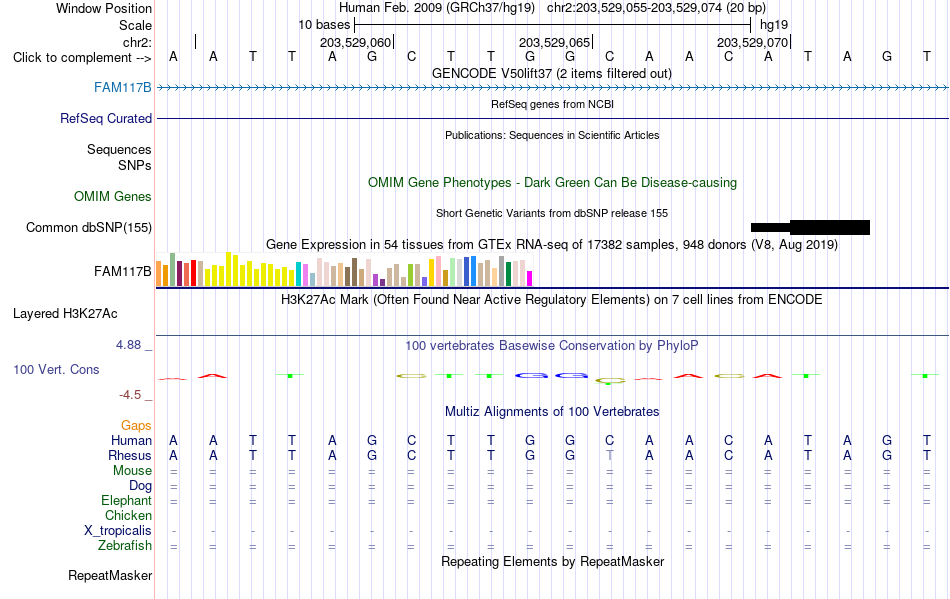
Task: Click the chr2:203,529,055-203,529,074 position header
Action: tap(656, 8)
